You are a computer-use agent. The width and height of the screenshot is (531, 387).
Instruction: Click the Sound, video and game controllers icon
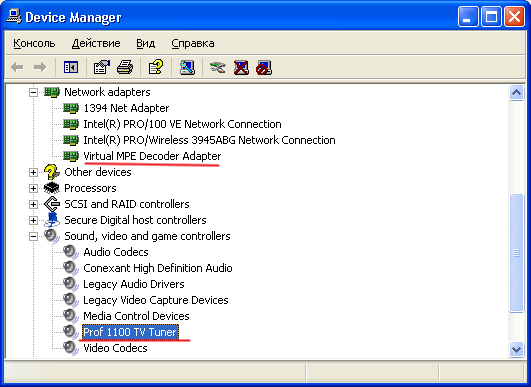(x=52, y=236)
